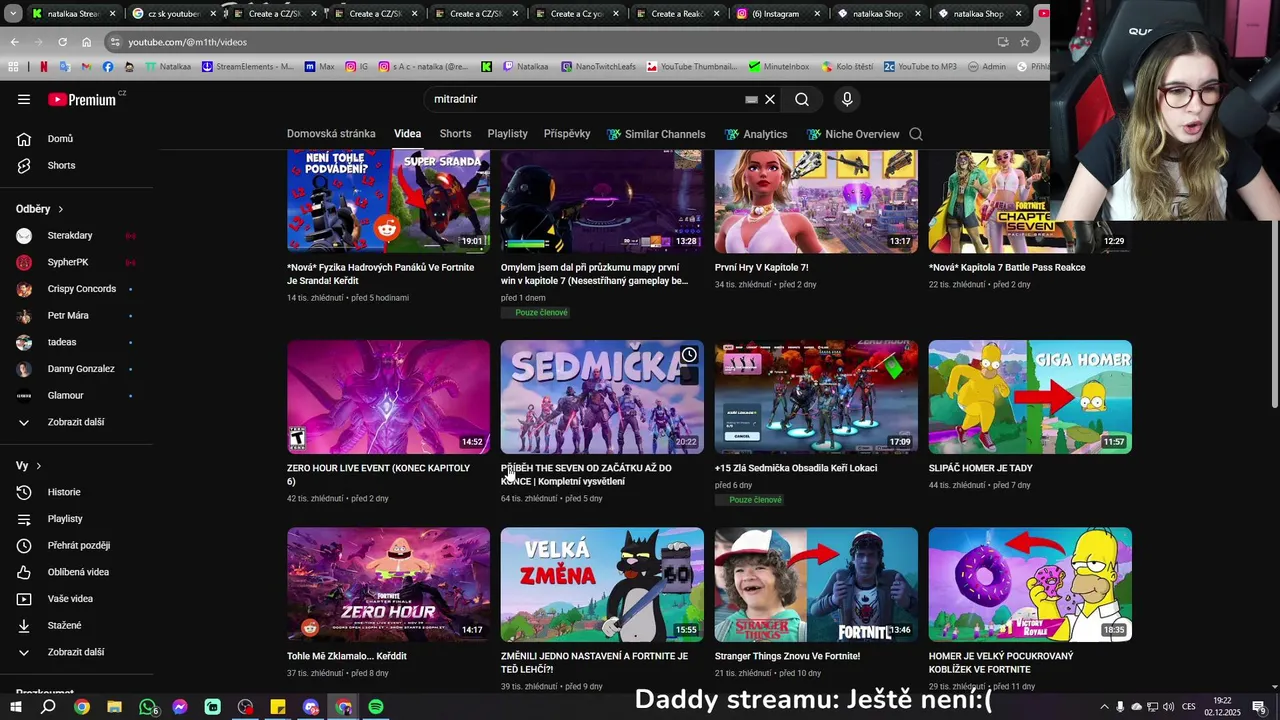This screenshot has width=1280, height=720.
Task: Show hidden system tray icons
Action: click(x=1104, y=707)
